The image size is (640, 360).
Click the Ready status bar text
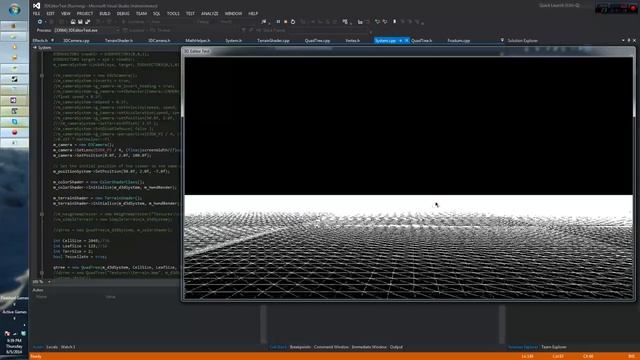(x=36, y=356)
